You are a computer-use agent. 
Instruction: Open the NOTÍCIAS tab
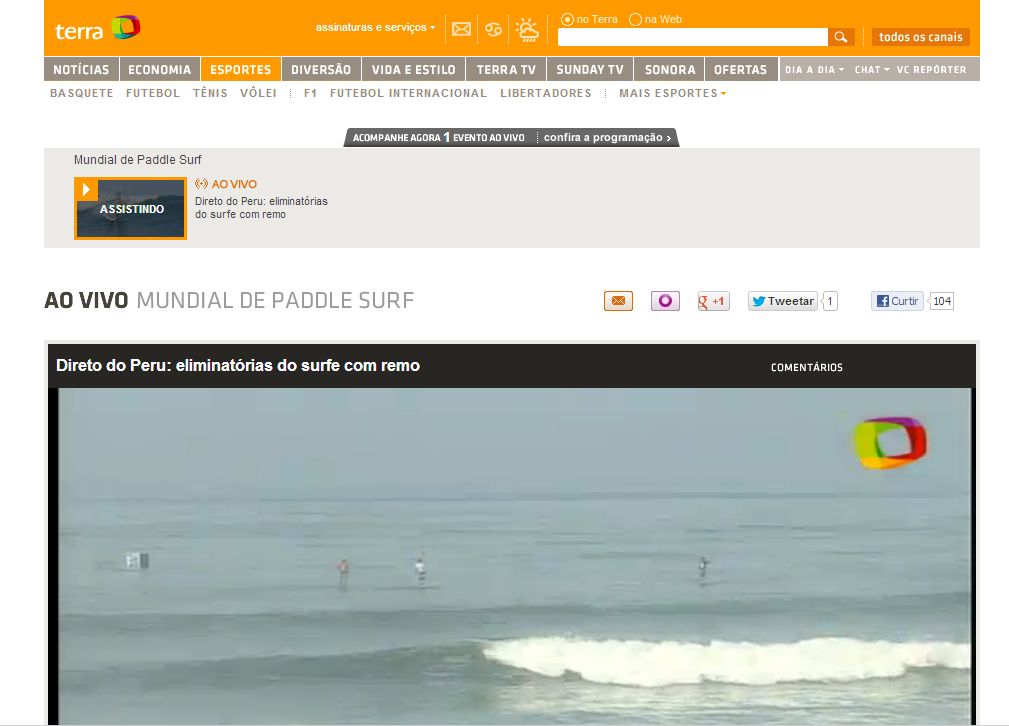(81, 70)
